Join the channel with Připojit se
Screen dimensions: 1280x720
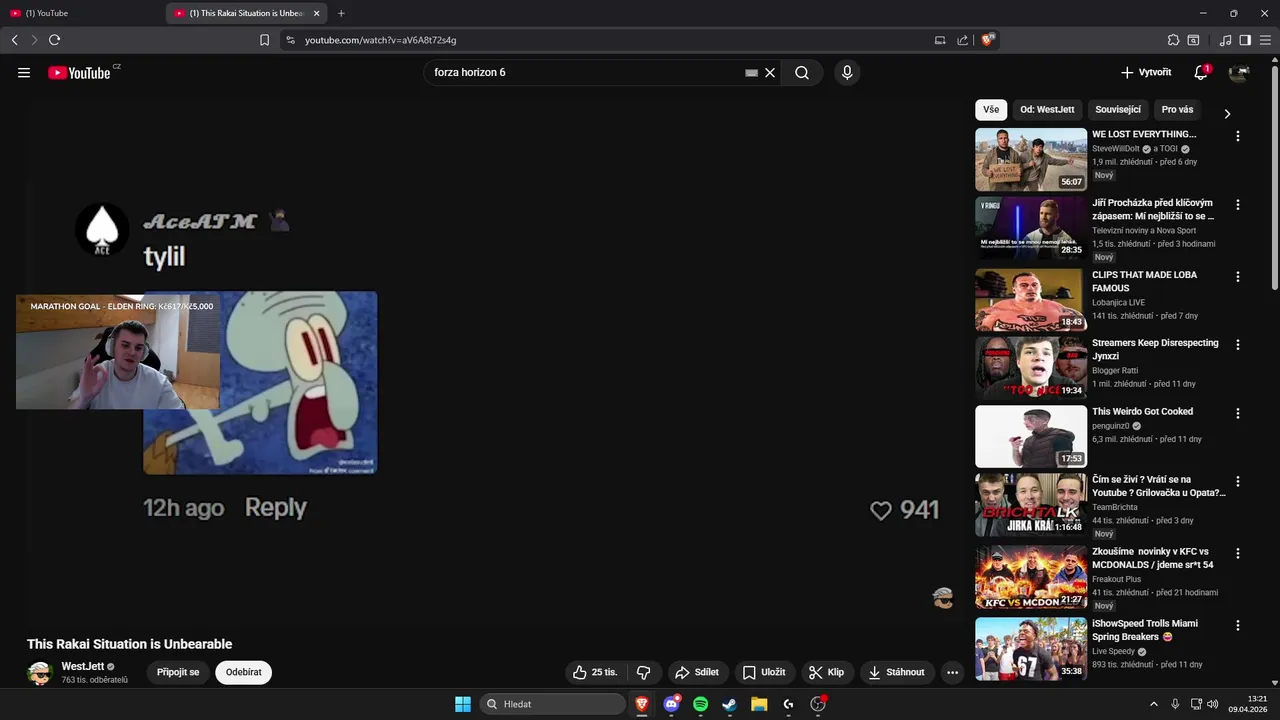(x=178, y=672)
